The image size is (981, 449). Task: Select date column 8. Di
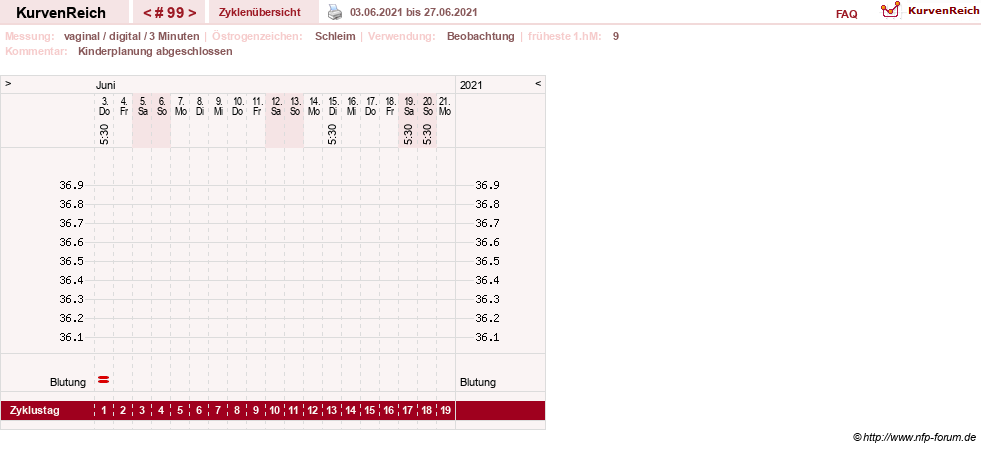coord(199,106)
